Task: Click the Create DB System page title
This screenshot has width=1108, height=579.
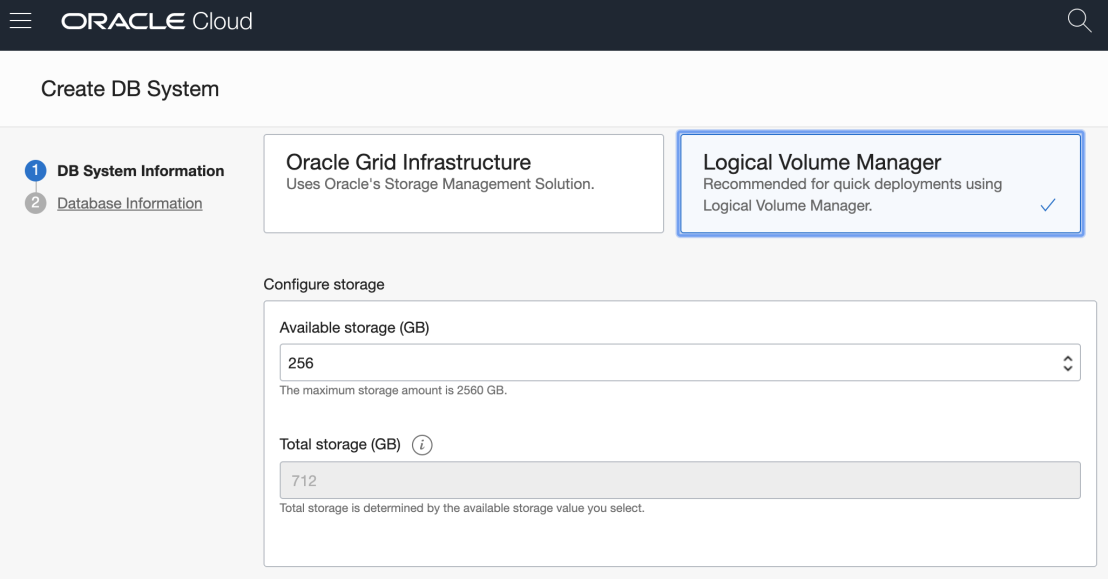Action: tap(130, 89)
